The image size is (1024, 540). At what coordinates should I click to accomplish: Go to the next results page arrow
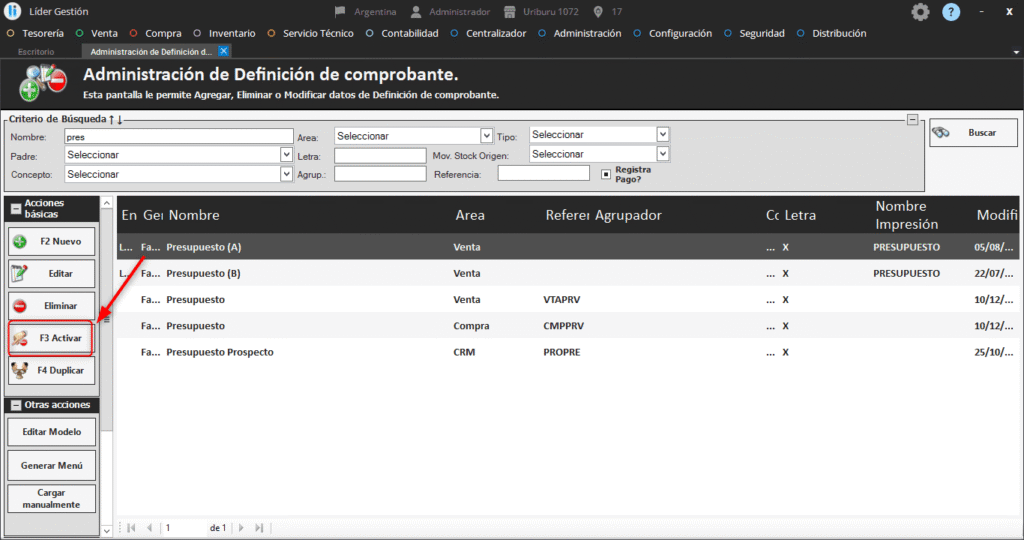pyautogui.click(x=241, y=527)
